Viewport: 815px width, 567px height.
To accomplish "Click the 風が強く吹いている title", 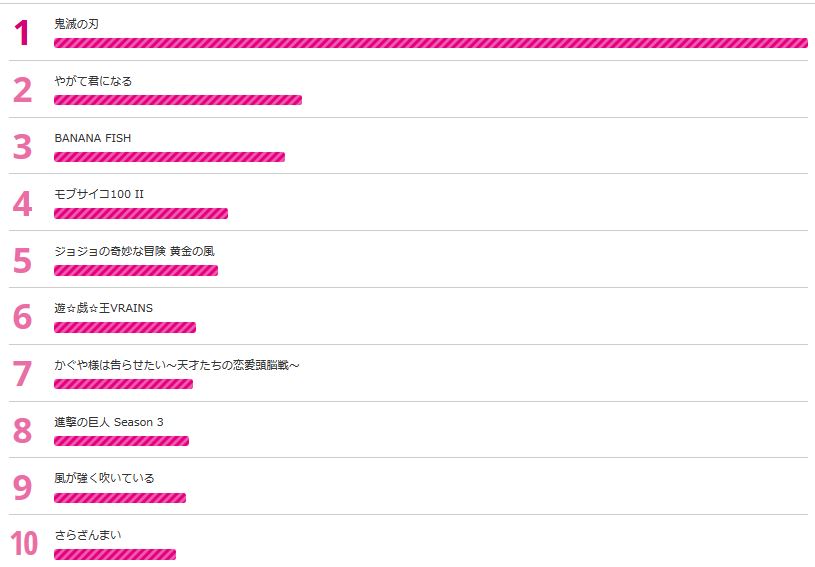I will click(x=104, y=478).
